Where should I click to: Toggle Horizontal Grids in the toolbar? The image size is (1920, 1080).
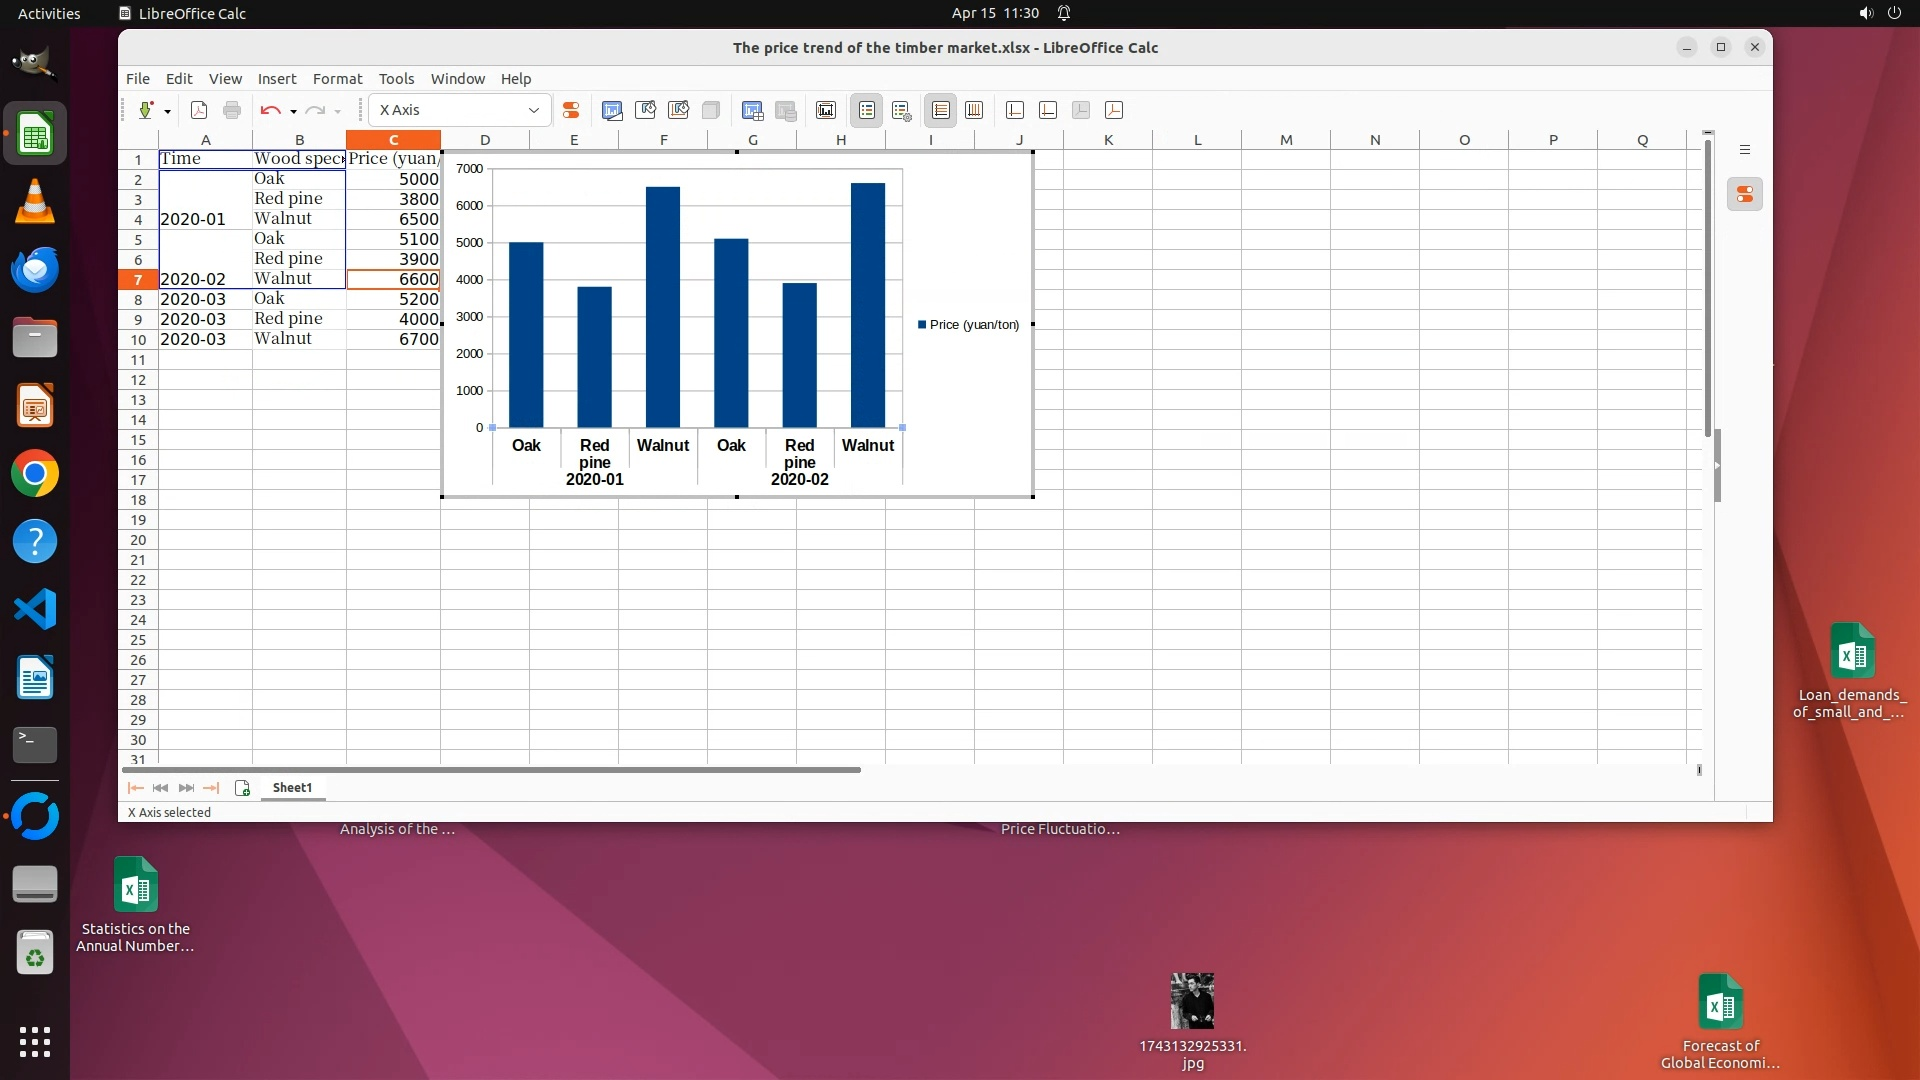(940, 110)
